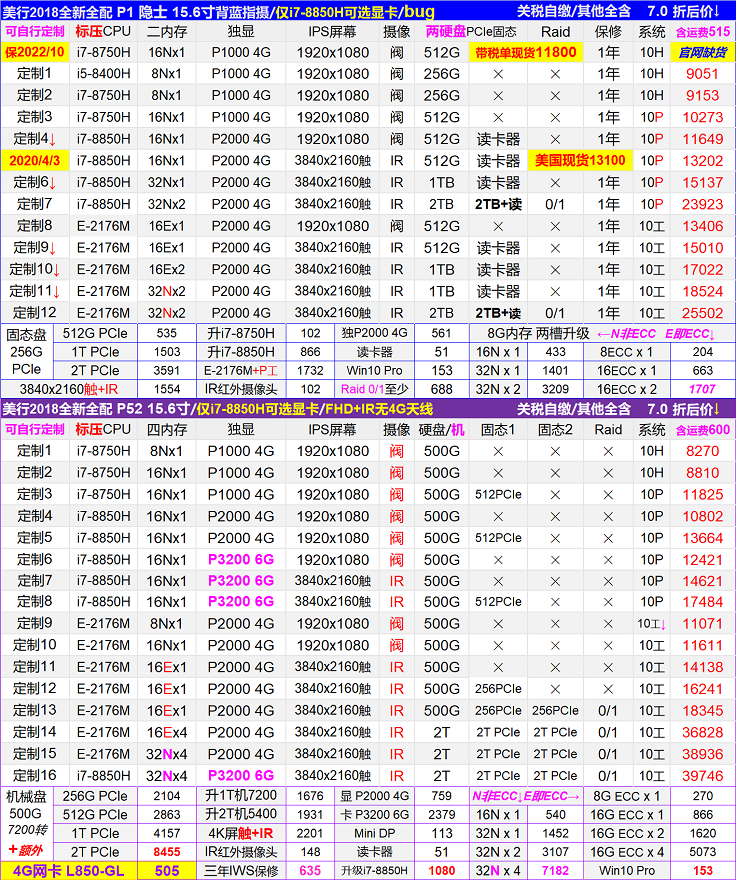The width and height of the screenshot is (736, 880).
Task: Select the price cell 23923
Action: pyautogui.click(x=703, y=204)
